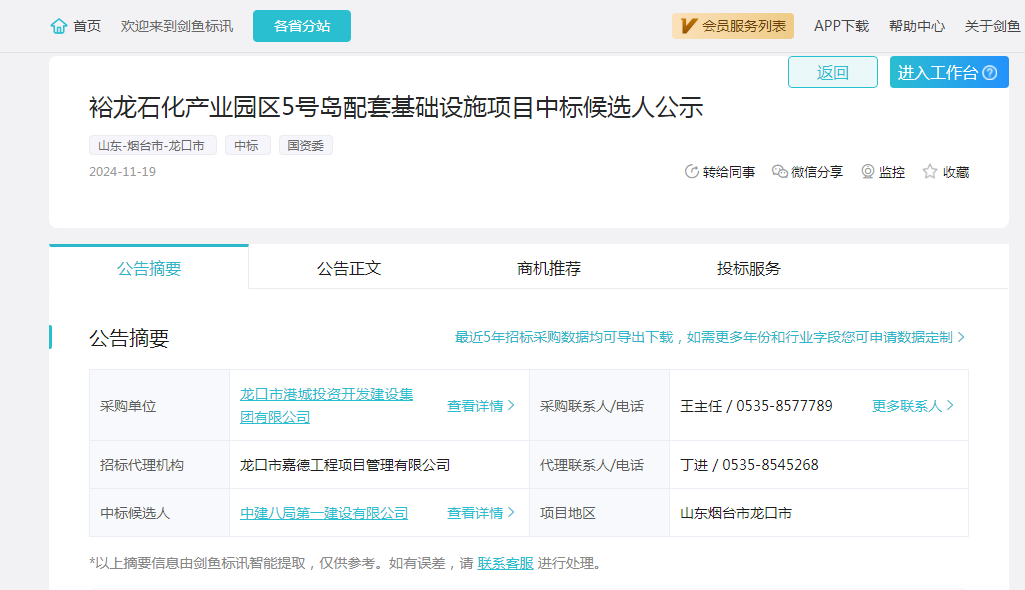
Task: Click the 返回 button
Action: pos(832,72)
